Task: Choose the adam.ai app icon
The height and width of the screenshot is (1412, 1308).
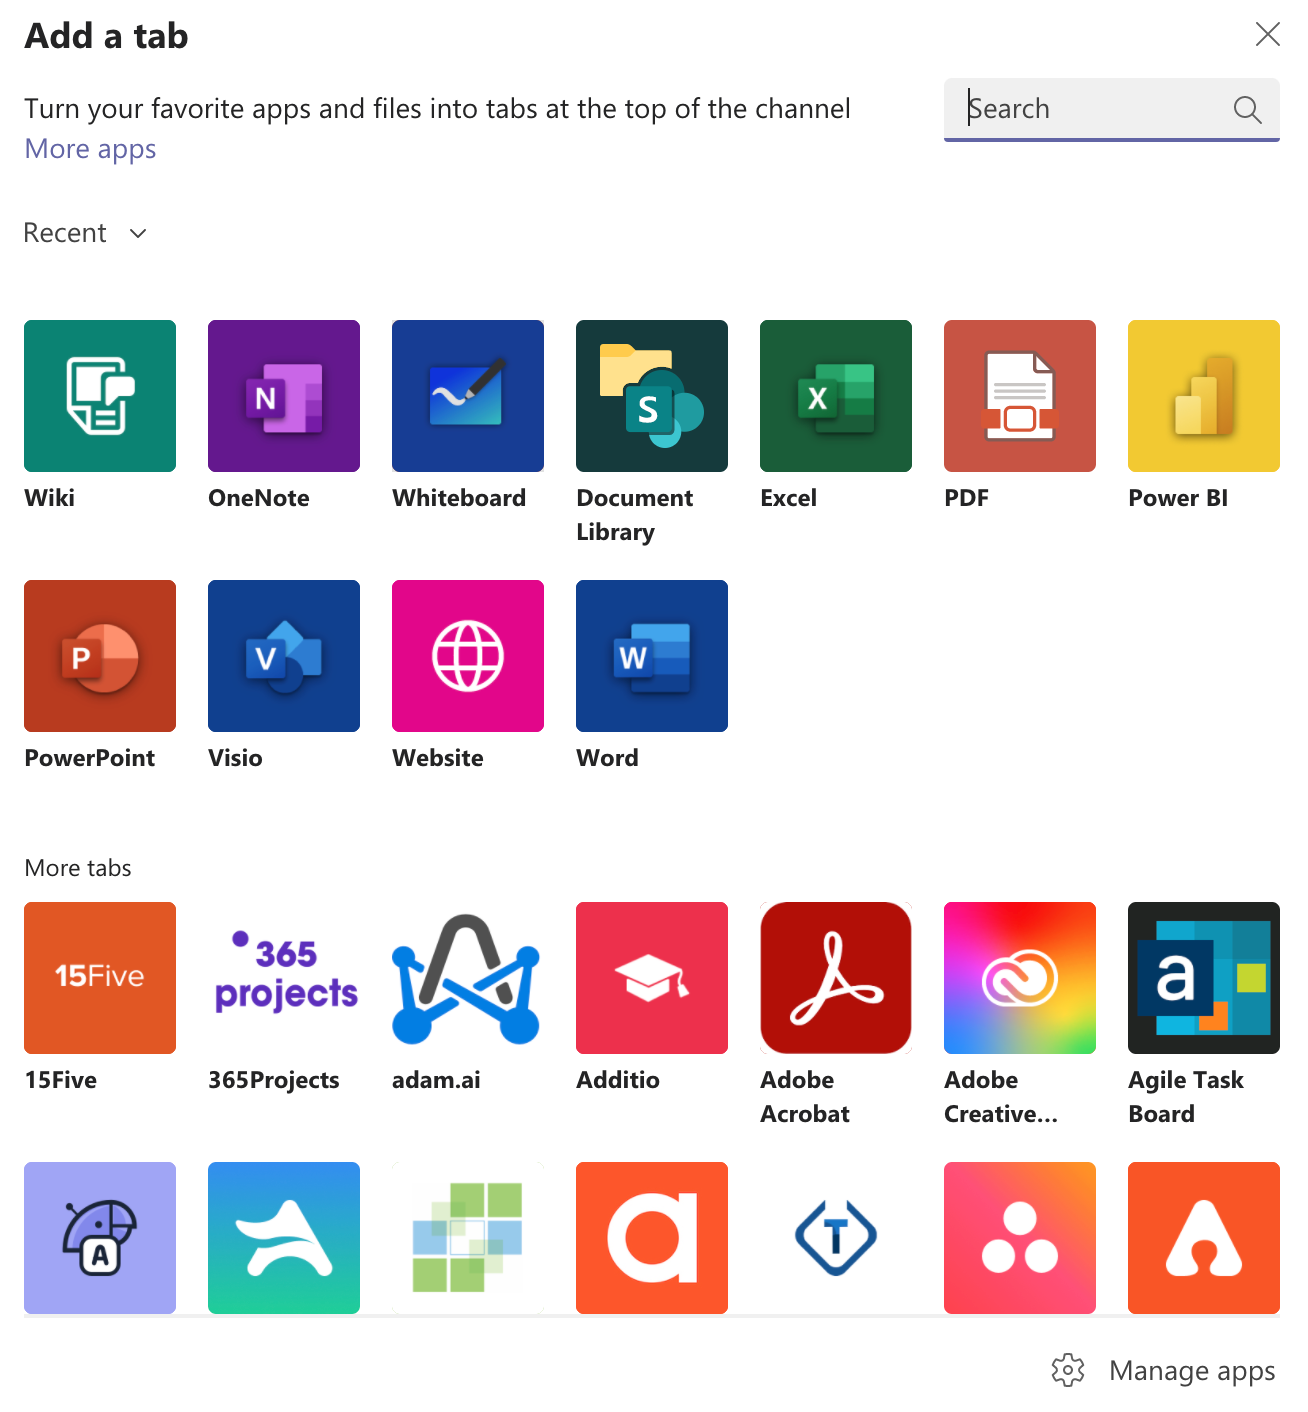Action: (468, 978)
